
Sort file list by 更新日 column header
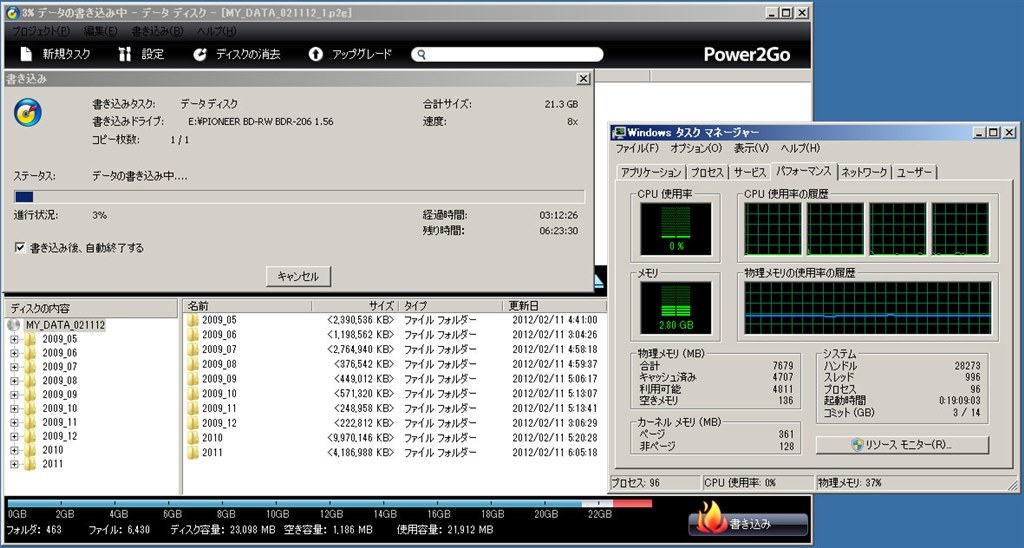click(x=555, y=306)
